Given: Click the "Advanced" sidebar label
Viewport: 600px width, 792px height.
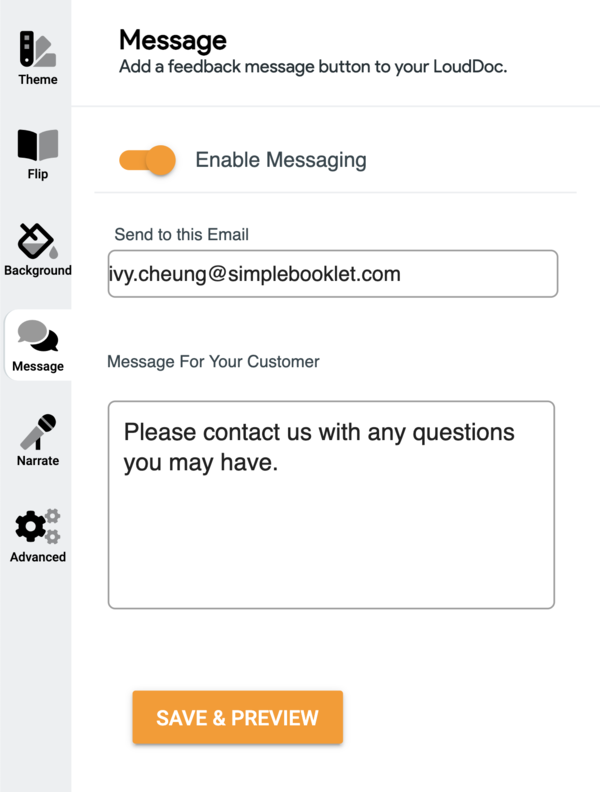Looking at the screenshot, I should [x=38, y=557].
